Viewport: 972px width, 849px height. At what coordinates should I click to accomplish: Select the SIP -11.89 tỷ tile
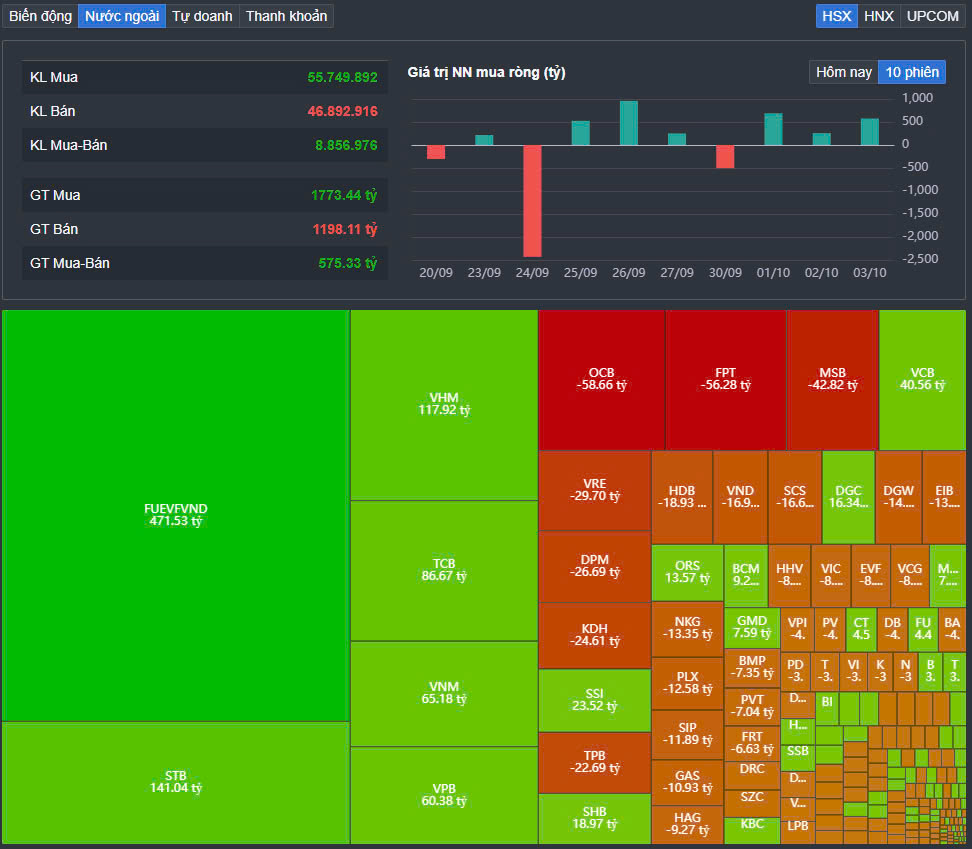[687, 734]
